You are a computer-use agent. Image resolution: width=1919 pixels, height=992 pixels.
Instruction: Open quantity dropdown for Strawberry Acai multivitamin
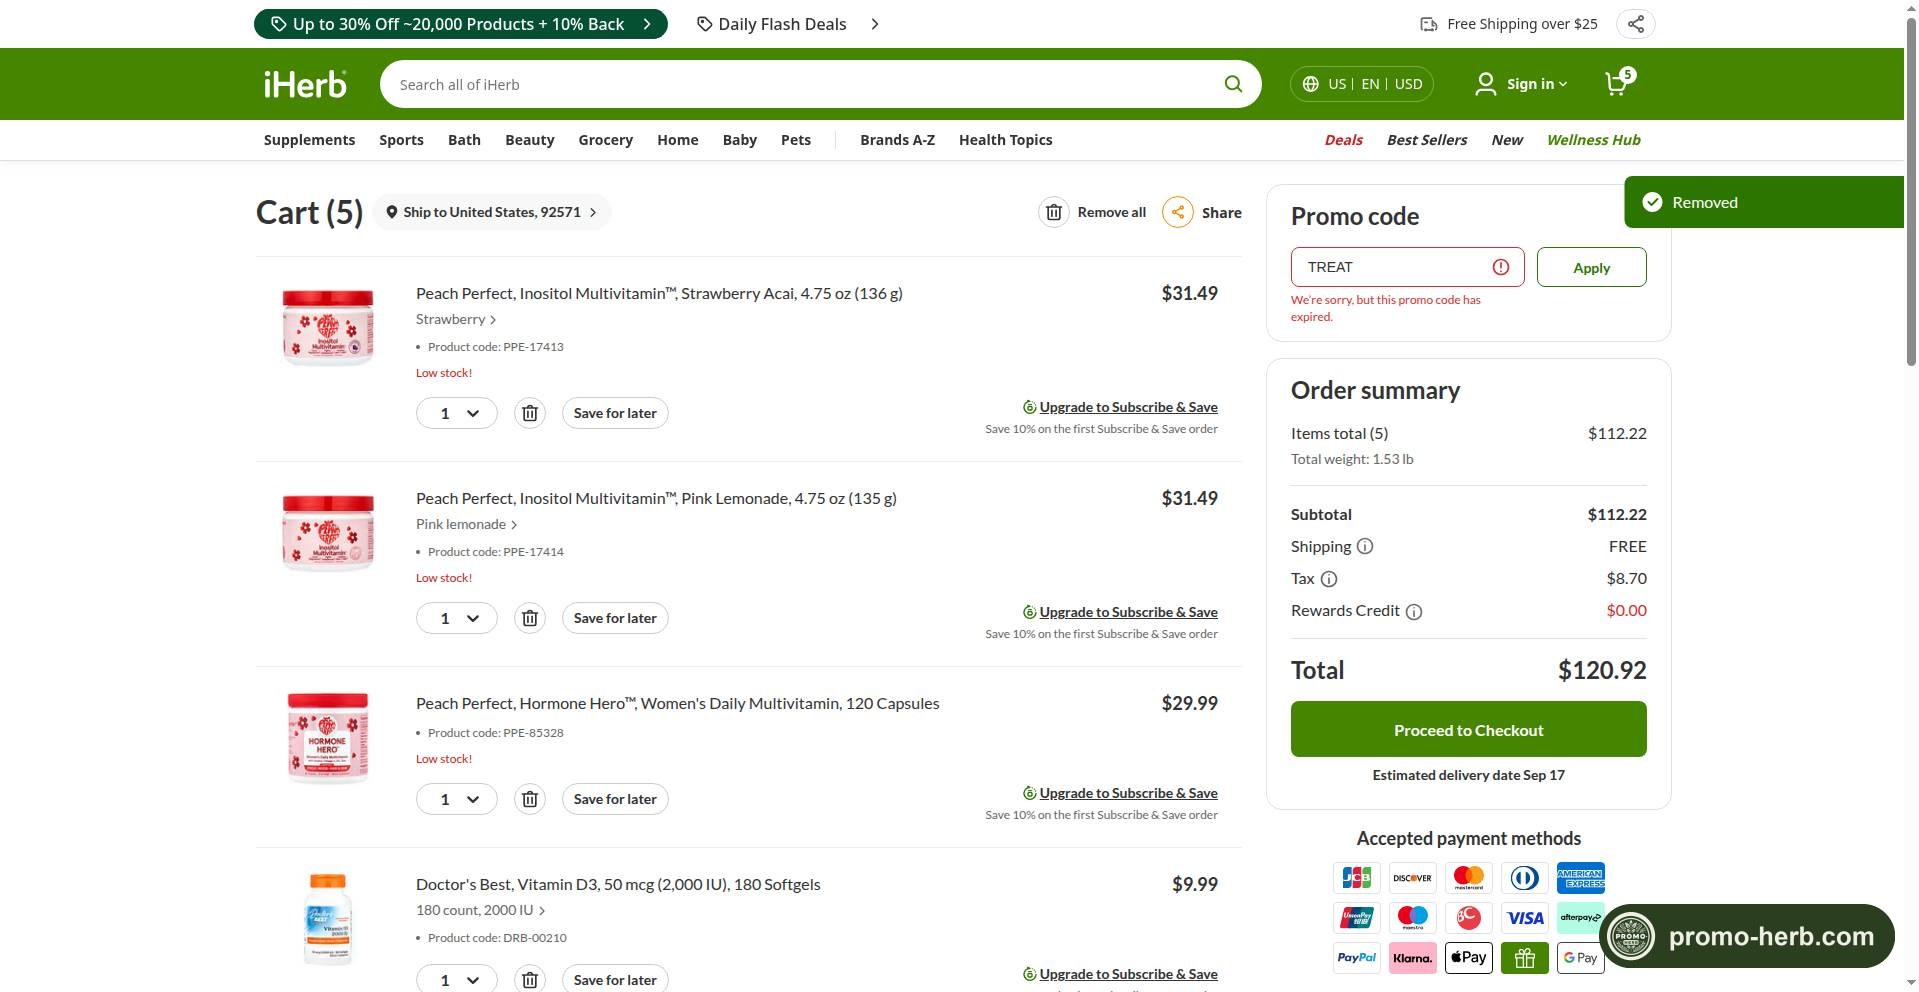(457, 413)
